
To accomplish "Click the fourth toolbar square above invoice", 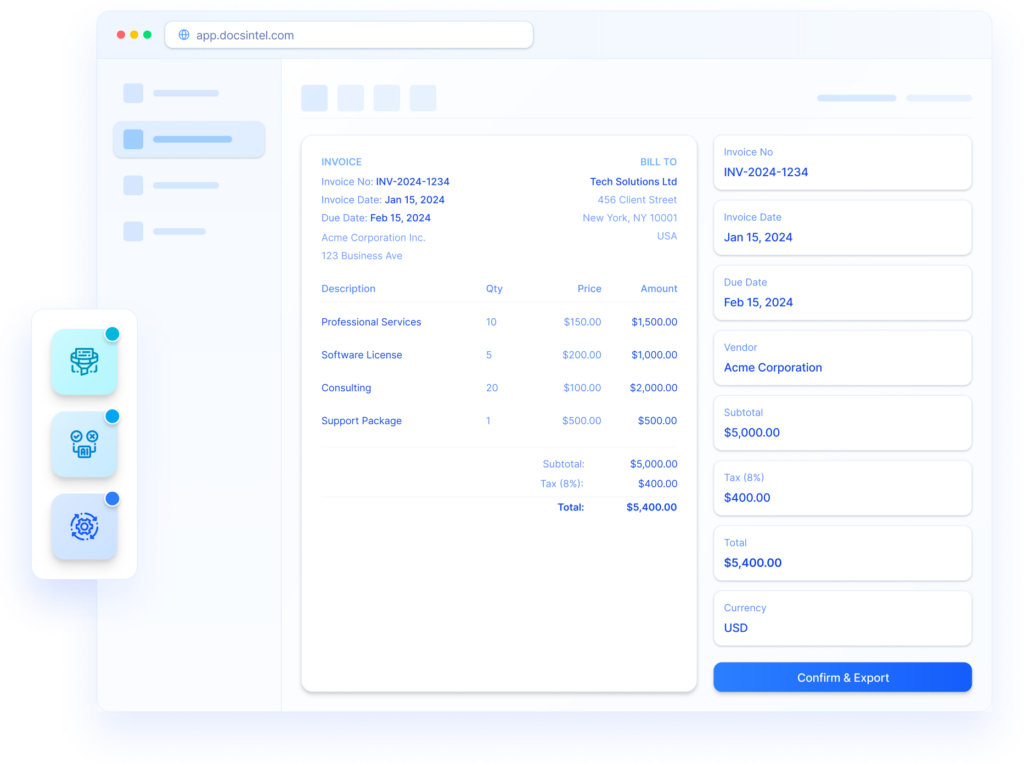I will (x=423, y=98).
